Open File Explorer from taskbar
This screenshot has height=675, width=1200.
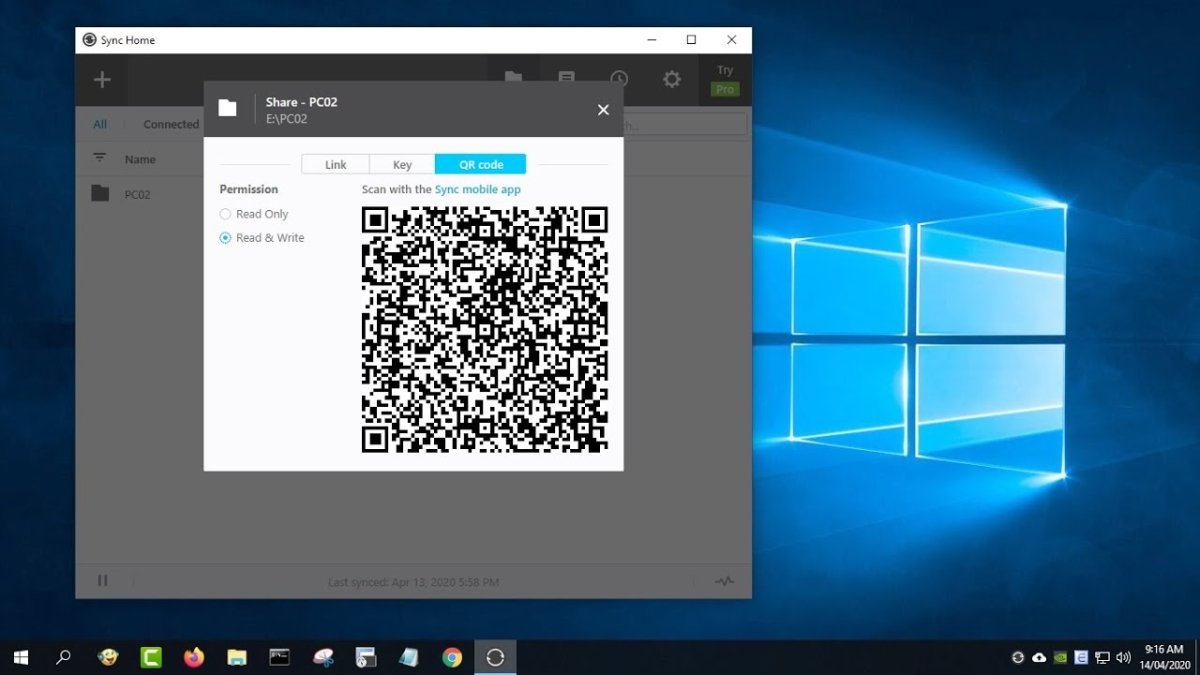point(237,657)
